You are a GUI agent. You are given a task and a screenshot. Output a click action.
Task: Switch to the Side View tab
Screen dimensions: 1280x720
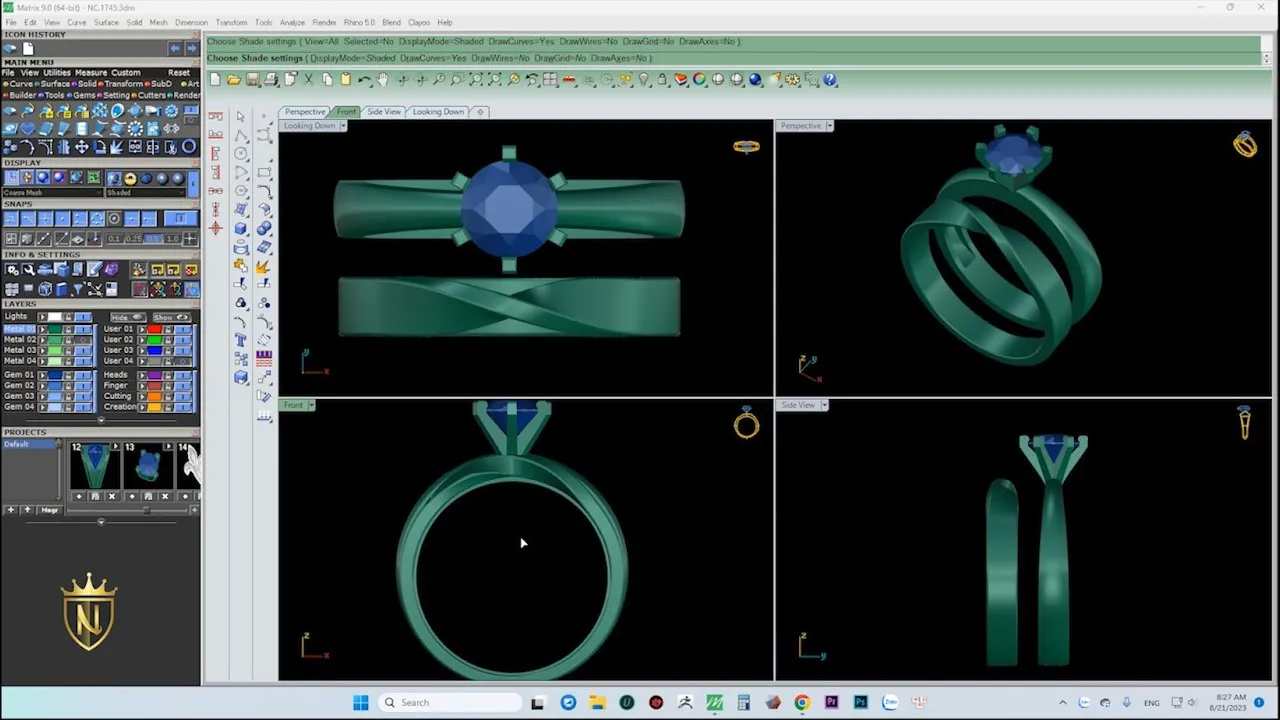[383, 111]
